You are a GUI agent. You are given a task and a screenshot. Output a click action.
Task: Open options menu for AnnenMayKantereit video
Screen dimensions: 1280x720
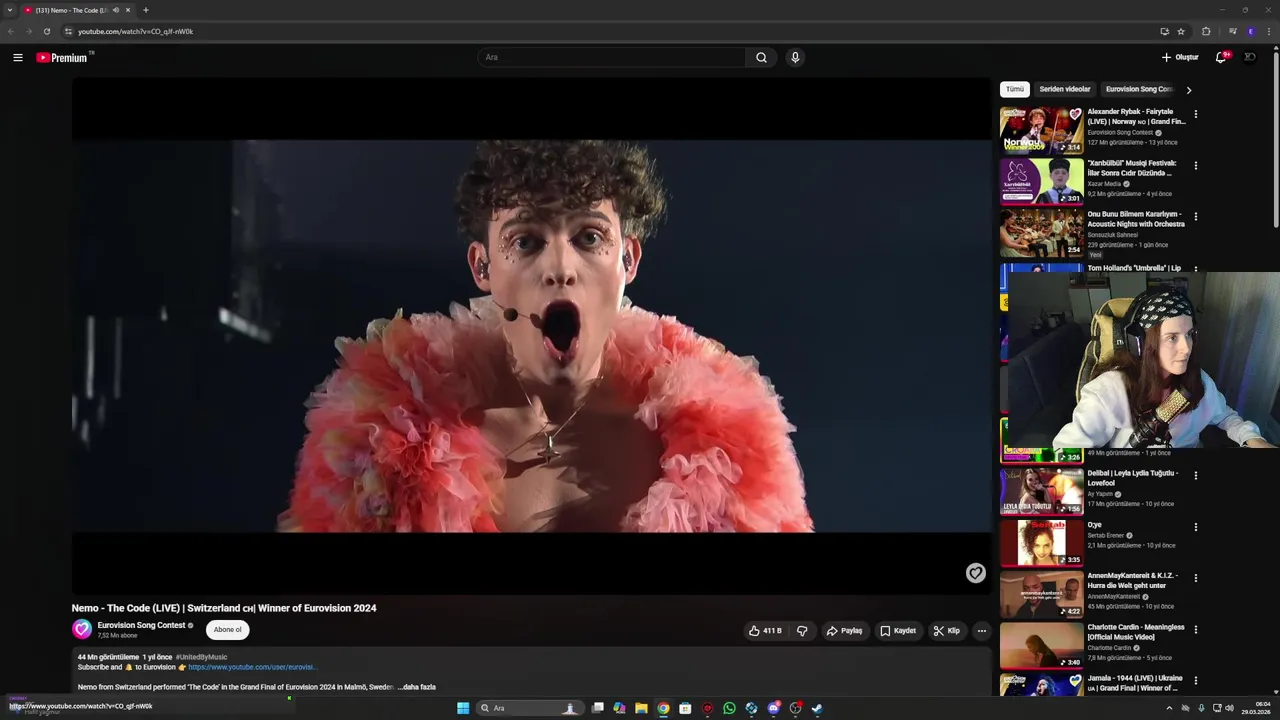(x=1195, y=578)
